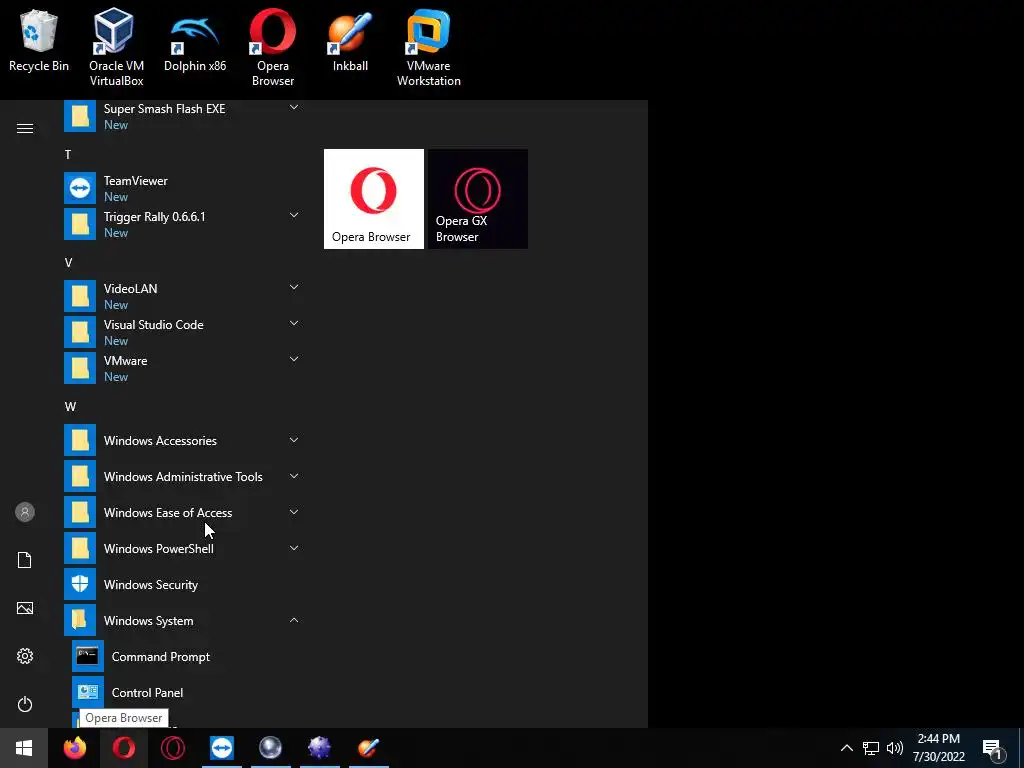This screenshot has width=1024, height=768.
Task: Open Pictures from the Start sidebar
Action: coord(25,608)
